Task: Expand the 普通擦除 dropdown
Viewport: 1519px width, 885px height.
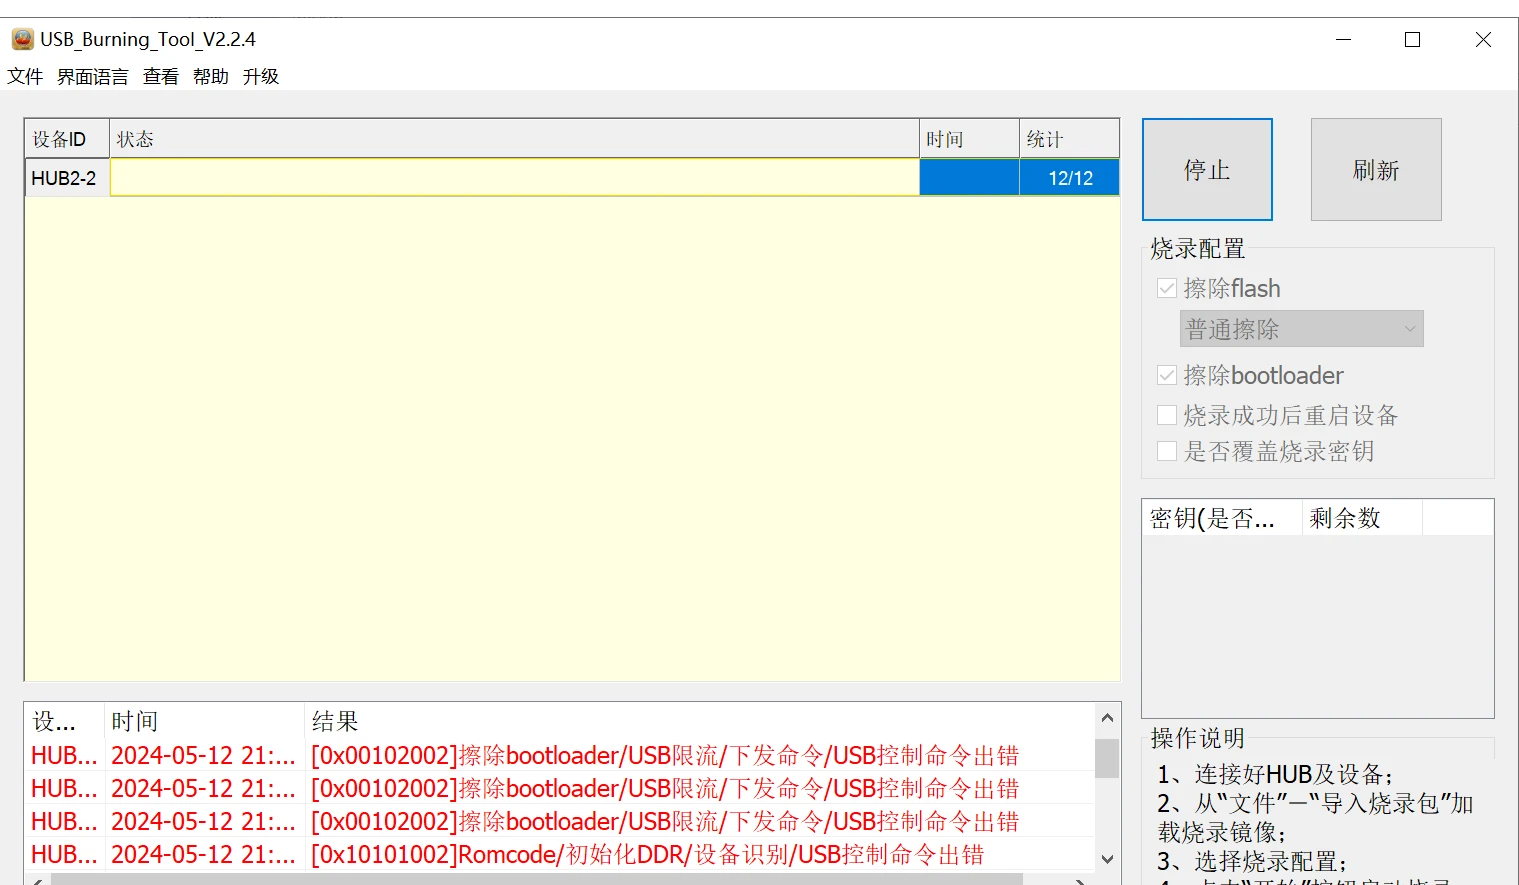Action: pyautogui.click(x=1301, y=329)
